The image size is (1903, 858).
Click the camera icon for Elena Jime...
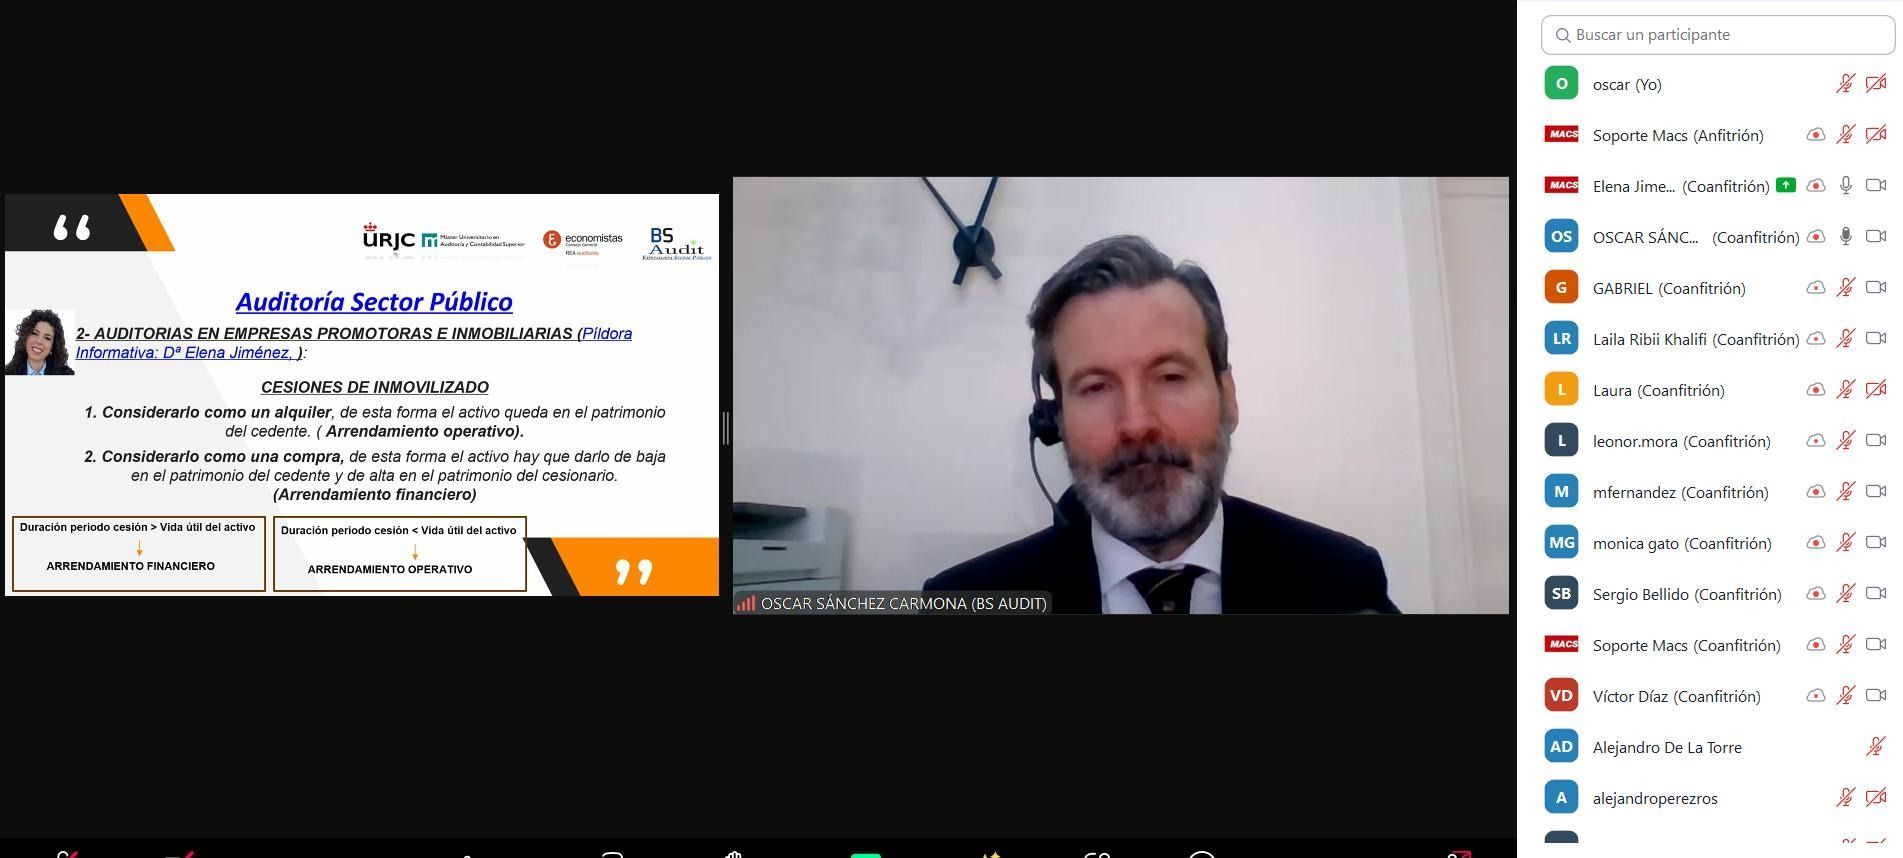click(x=1876, y=186)
